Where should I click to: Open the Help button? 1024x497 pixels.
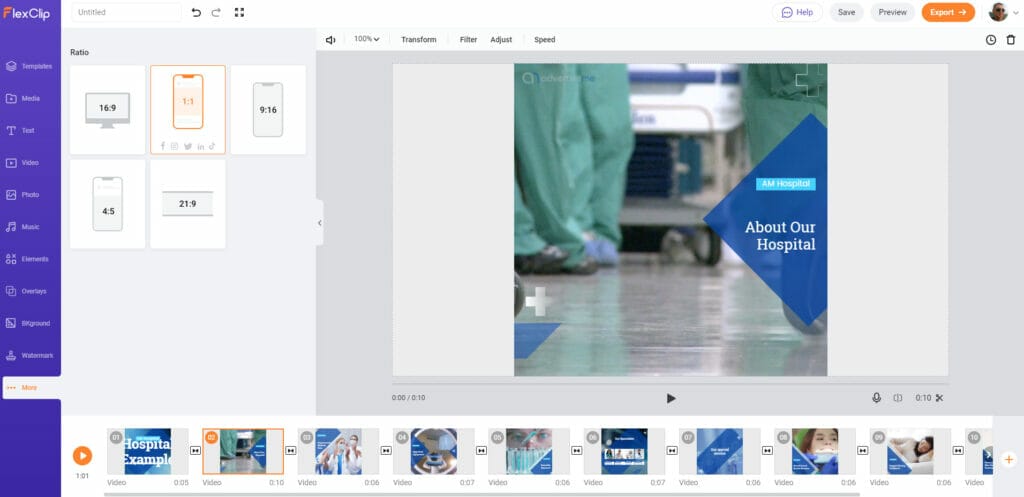797,12
